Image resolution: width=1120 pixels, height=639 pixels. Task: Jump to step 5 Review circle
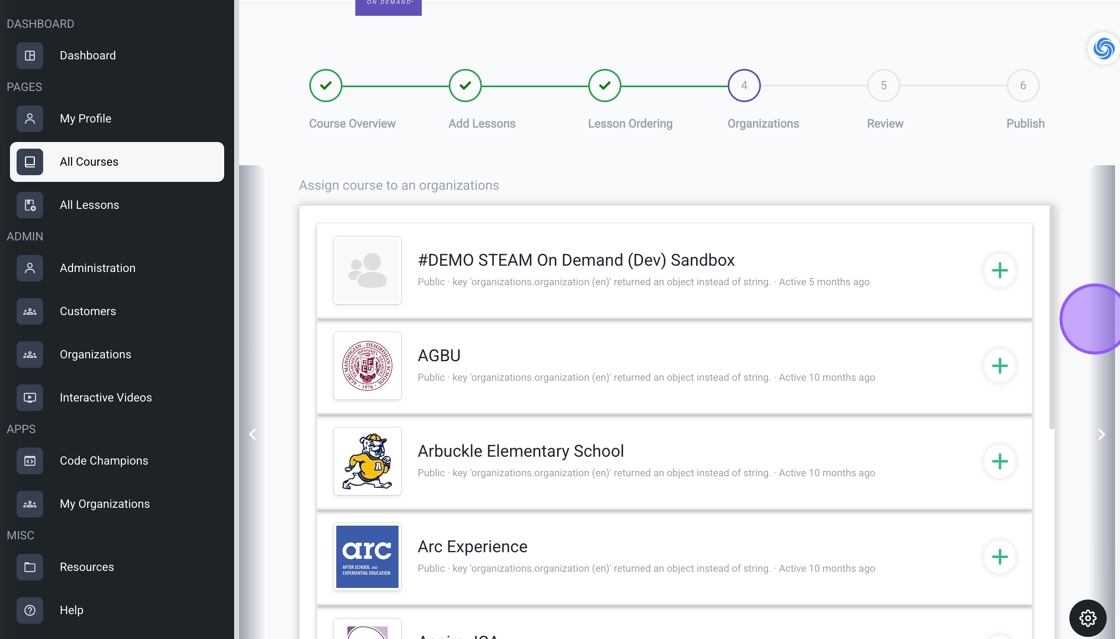[884, 86]
